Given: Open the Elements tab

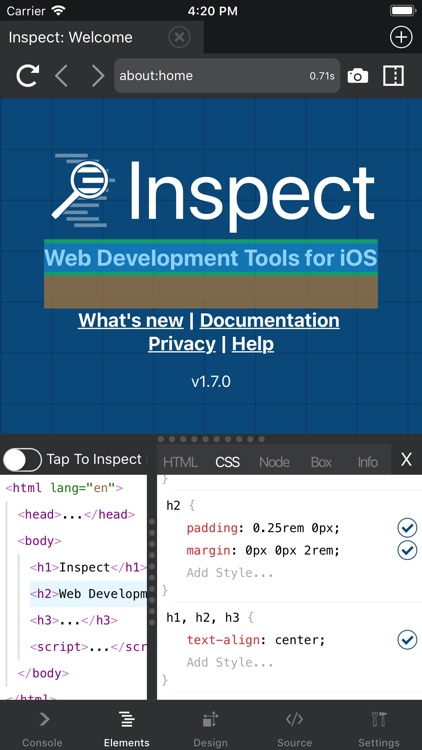Looking at the screenshot, I should pyautogui.click(x=127, y=728).
